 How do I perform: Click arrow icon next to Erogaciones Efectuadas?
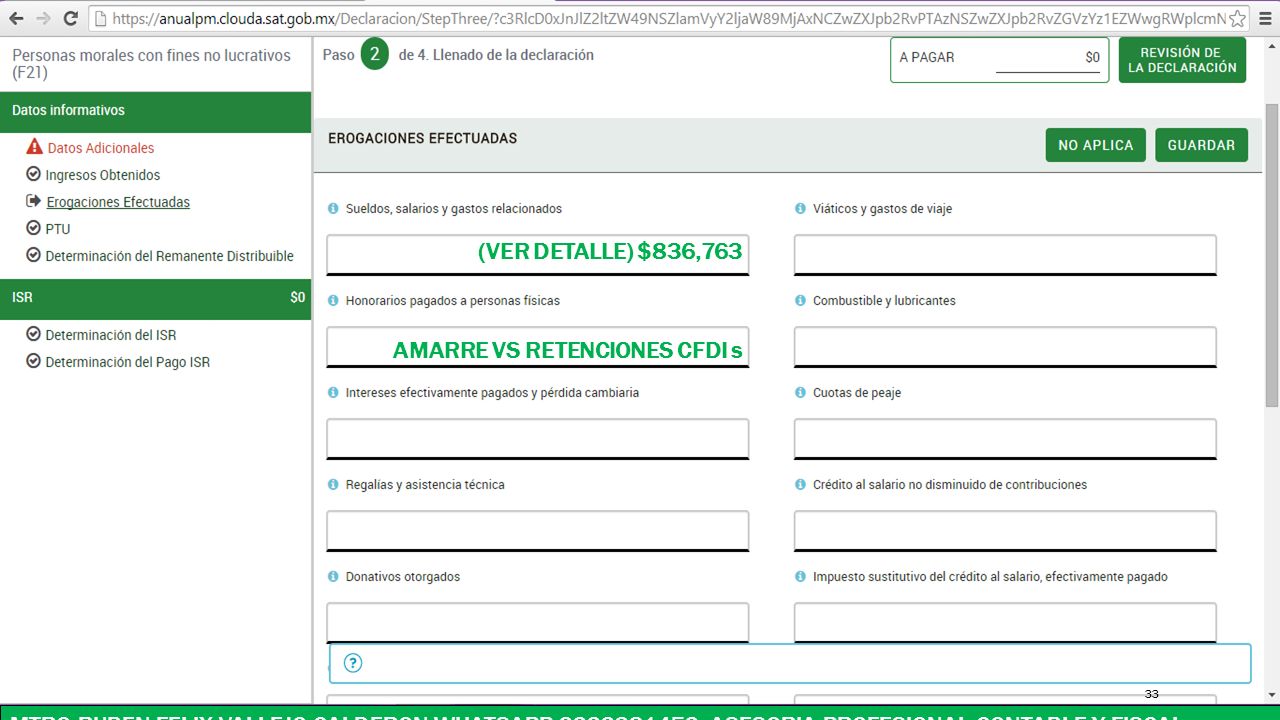33,201
